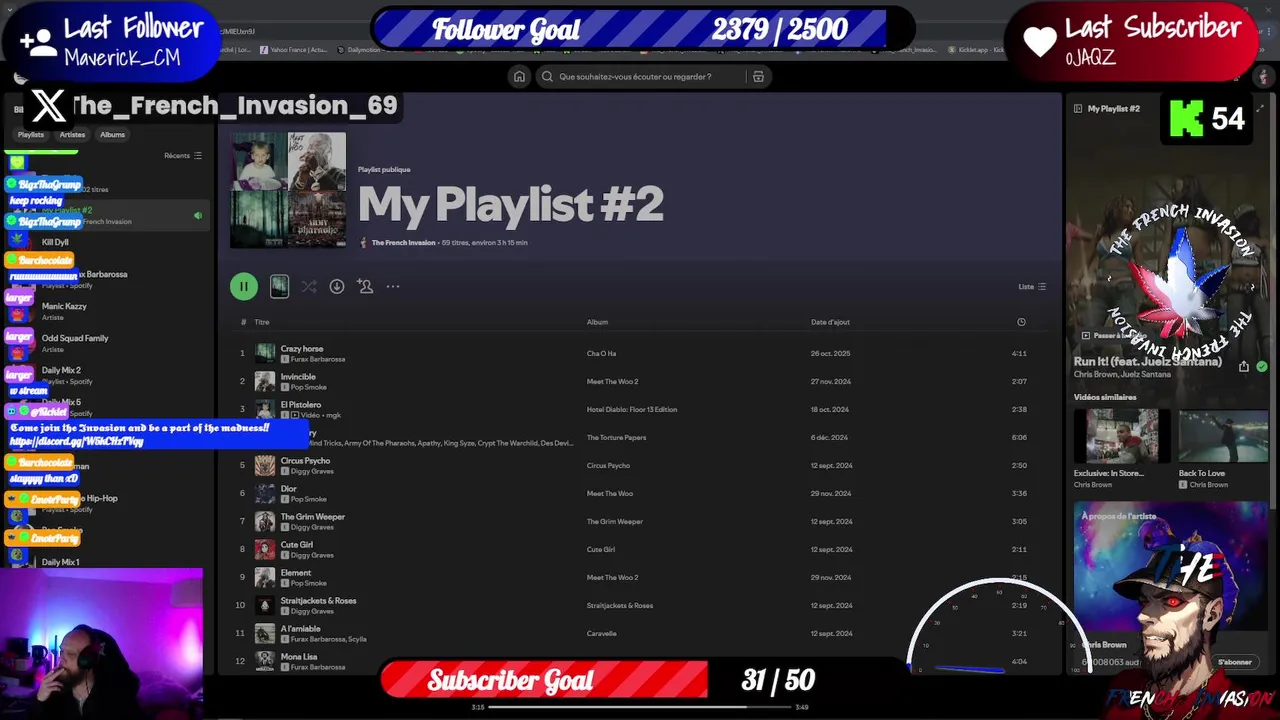This screenshot has height=720, width=1280.
Task: Click the Date d'ajout column header
Action: (830, 322)
